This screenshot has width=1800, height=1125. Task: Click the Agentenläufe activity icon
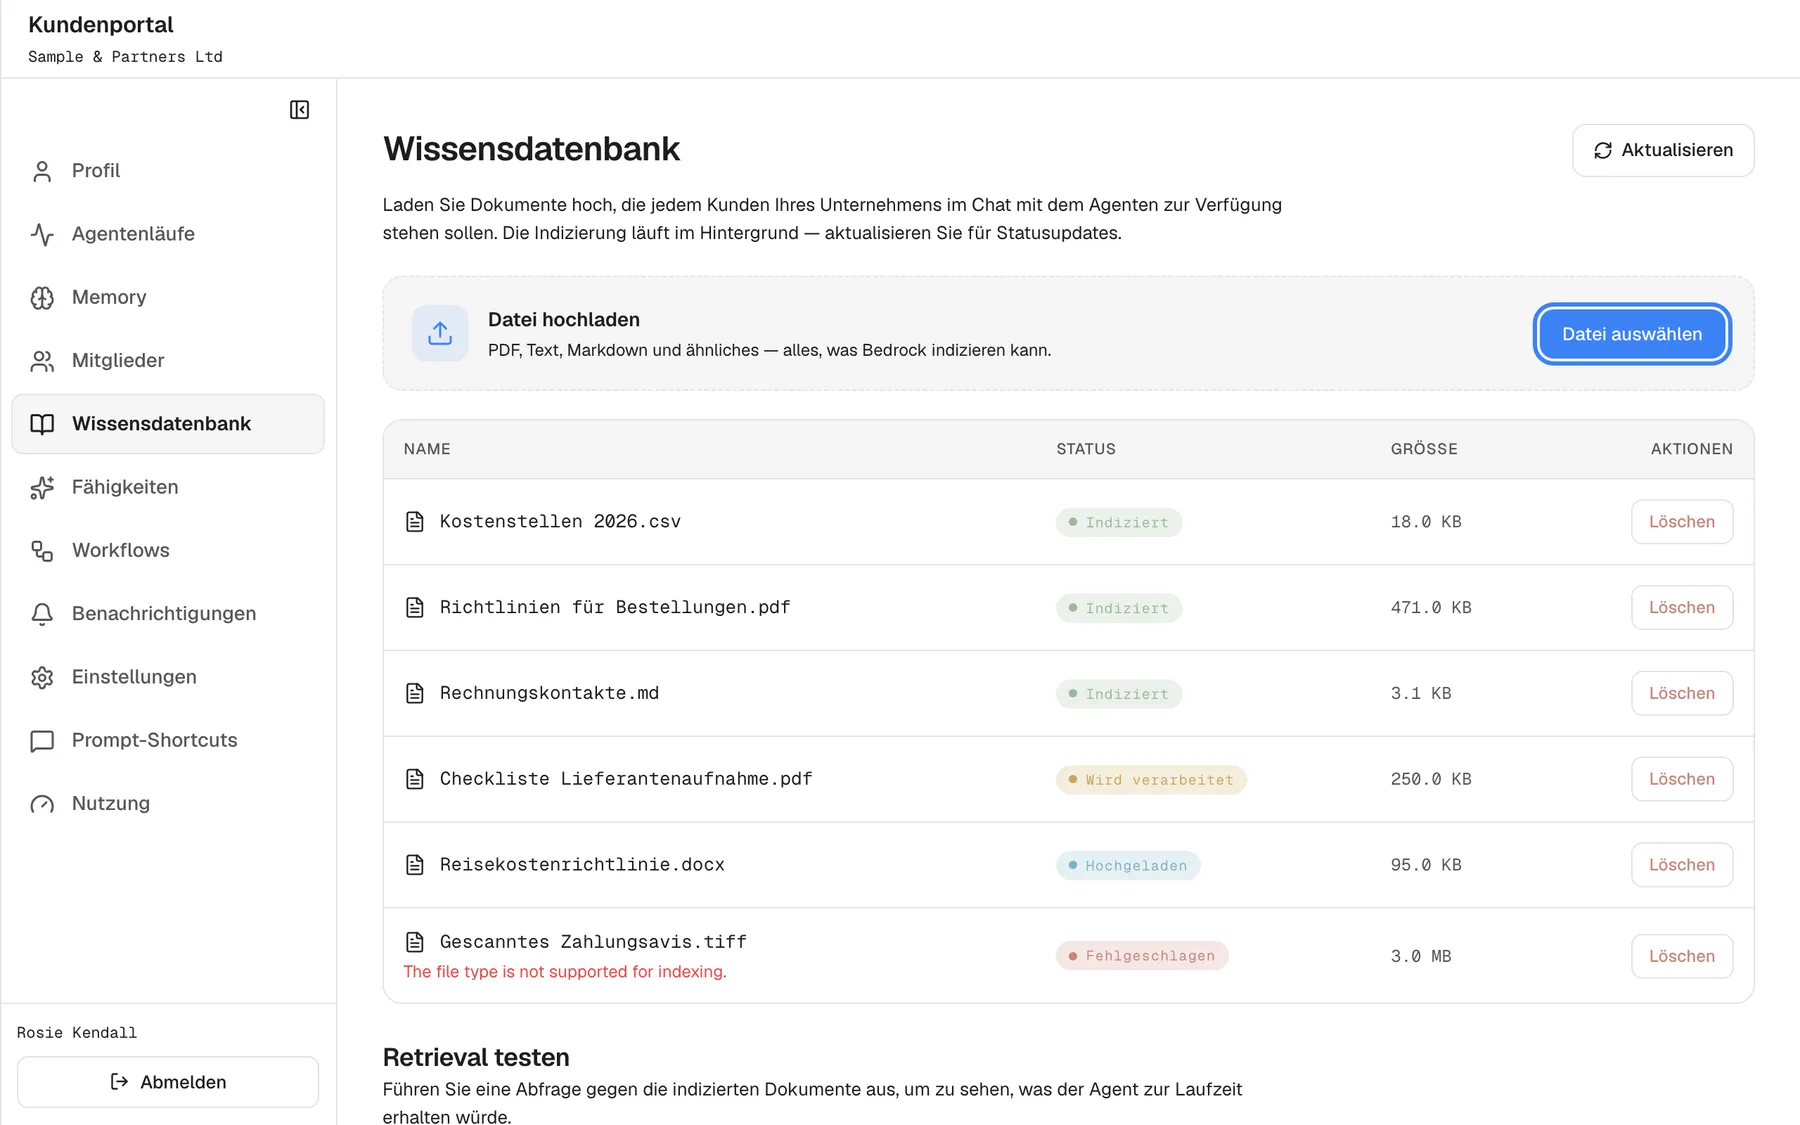tap(42, 234)
